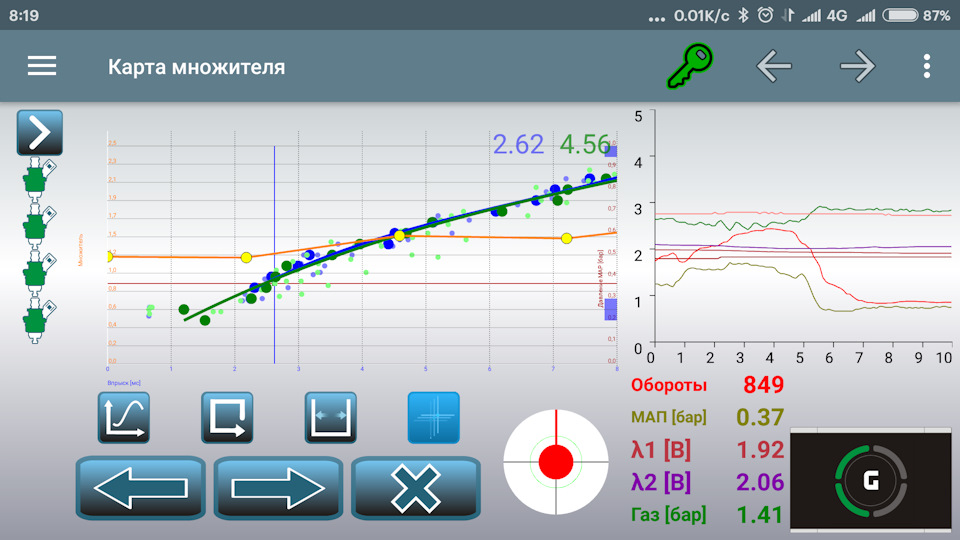Open the three-dot overflow menu

click(x=927, y=66)
